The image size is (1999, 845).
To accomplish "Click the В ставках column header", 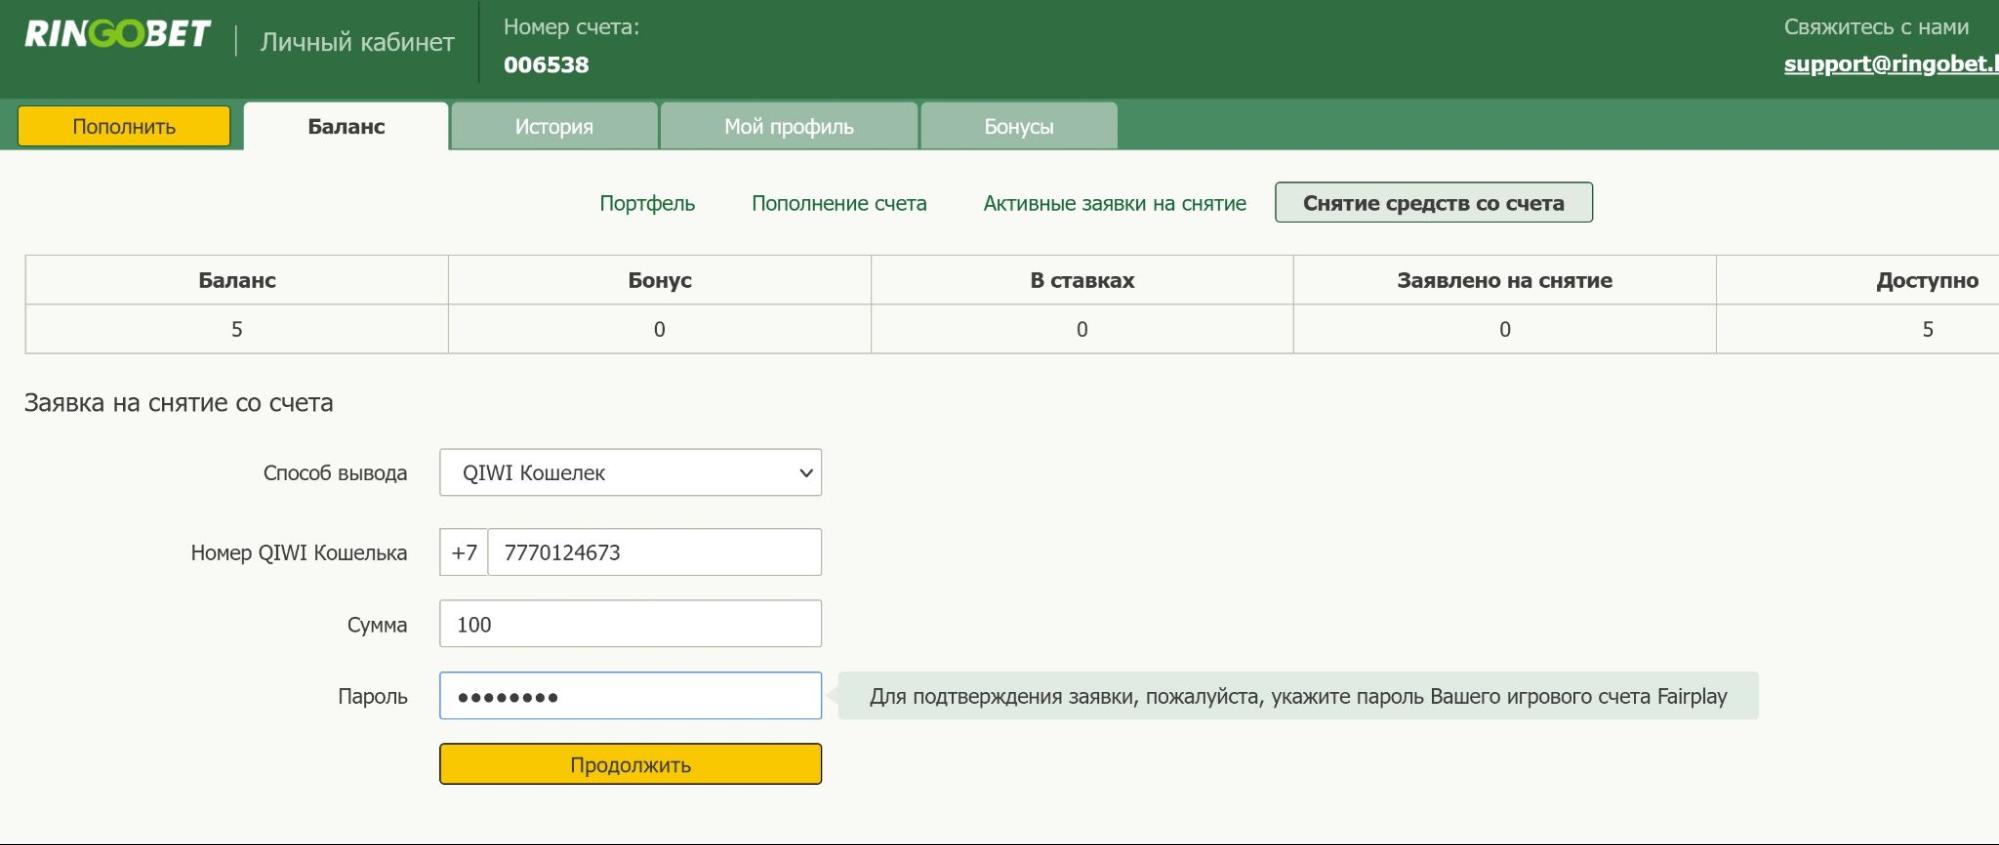I will pos(1082,280).
